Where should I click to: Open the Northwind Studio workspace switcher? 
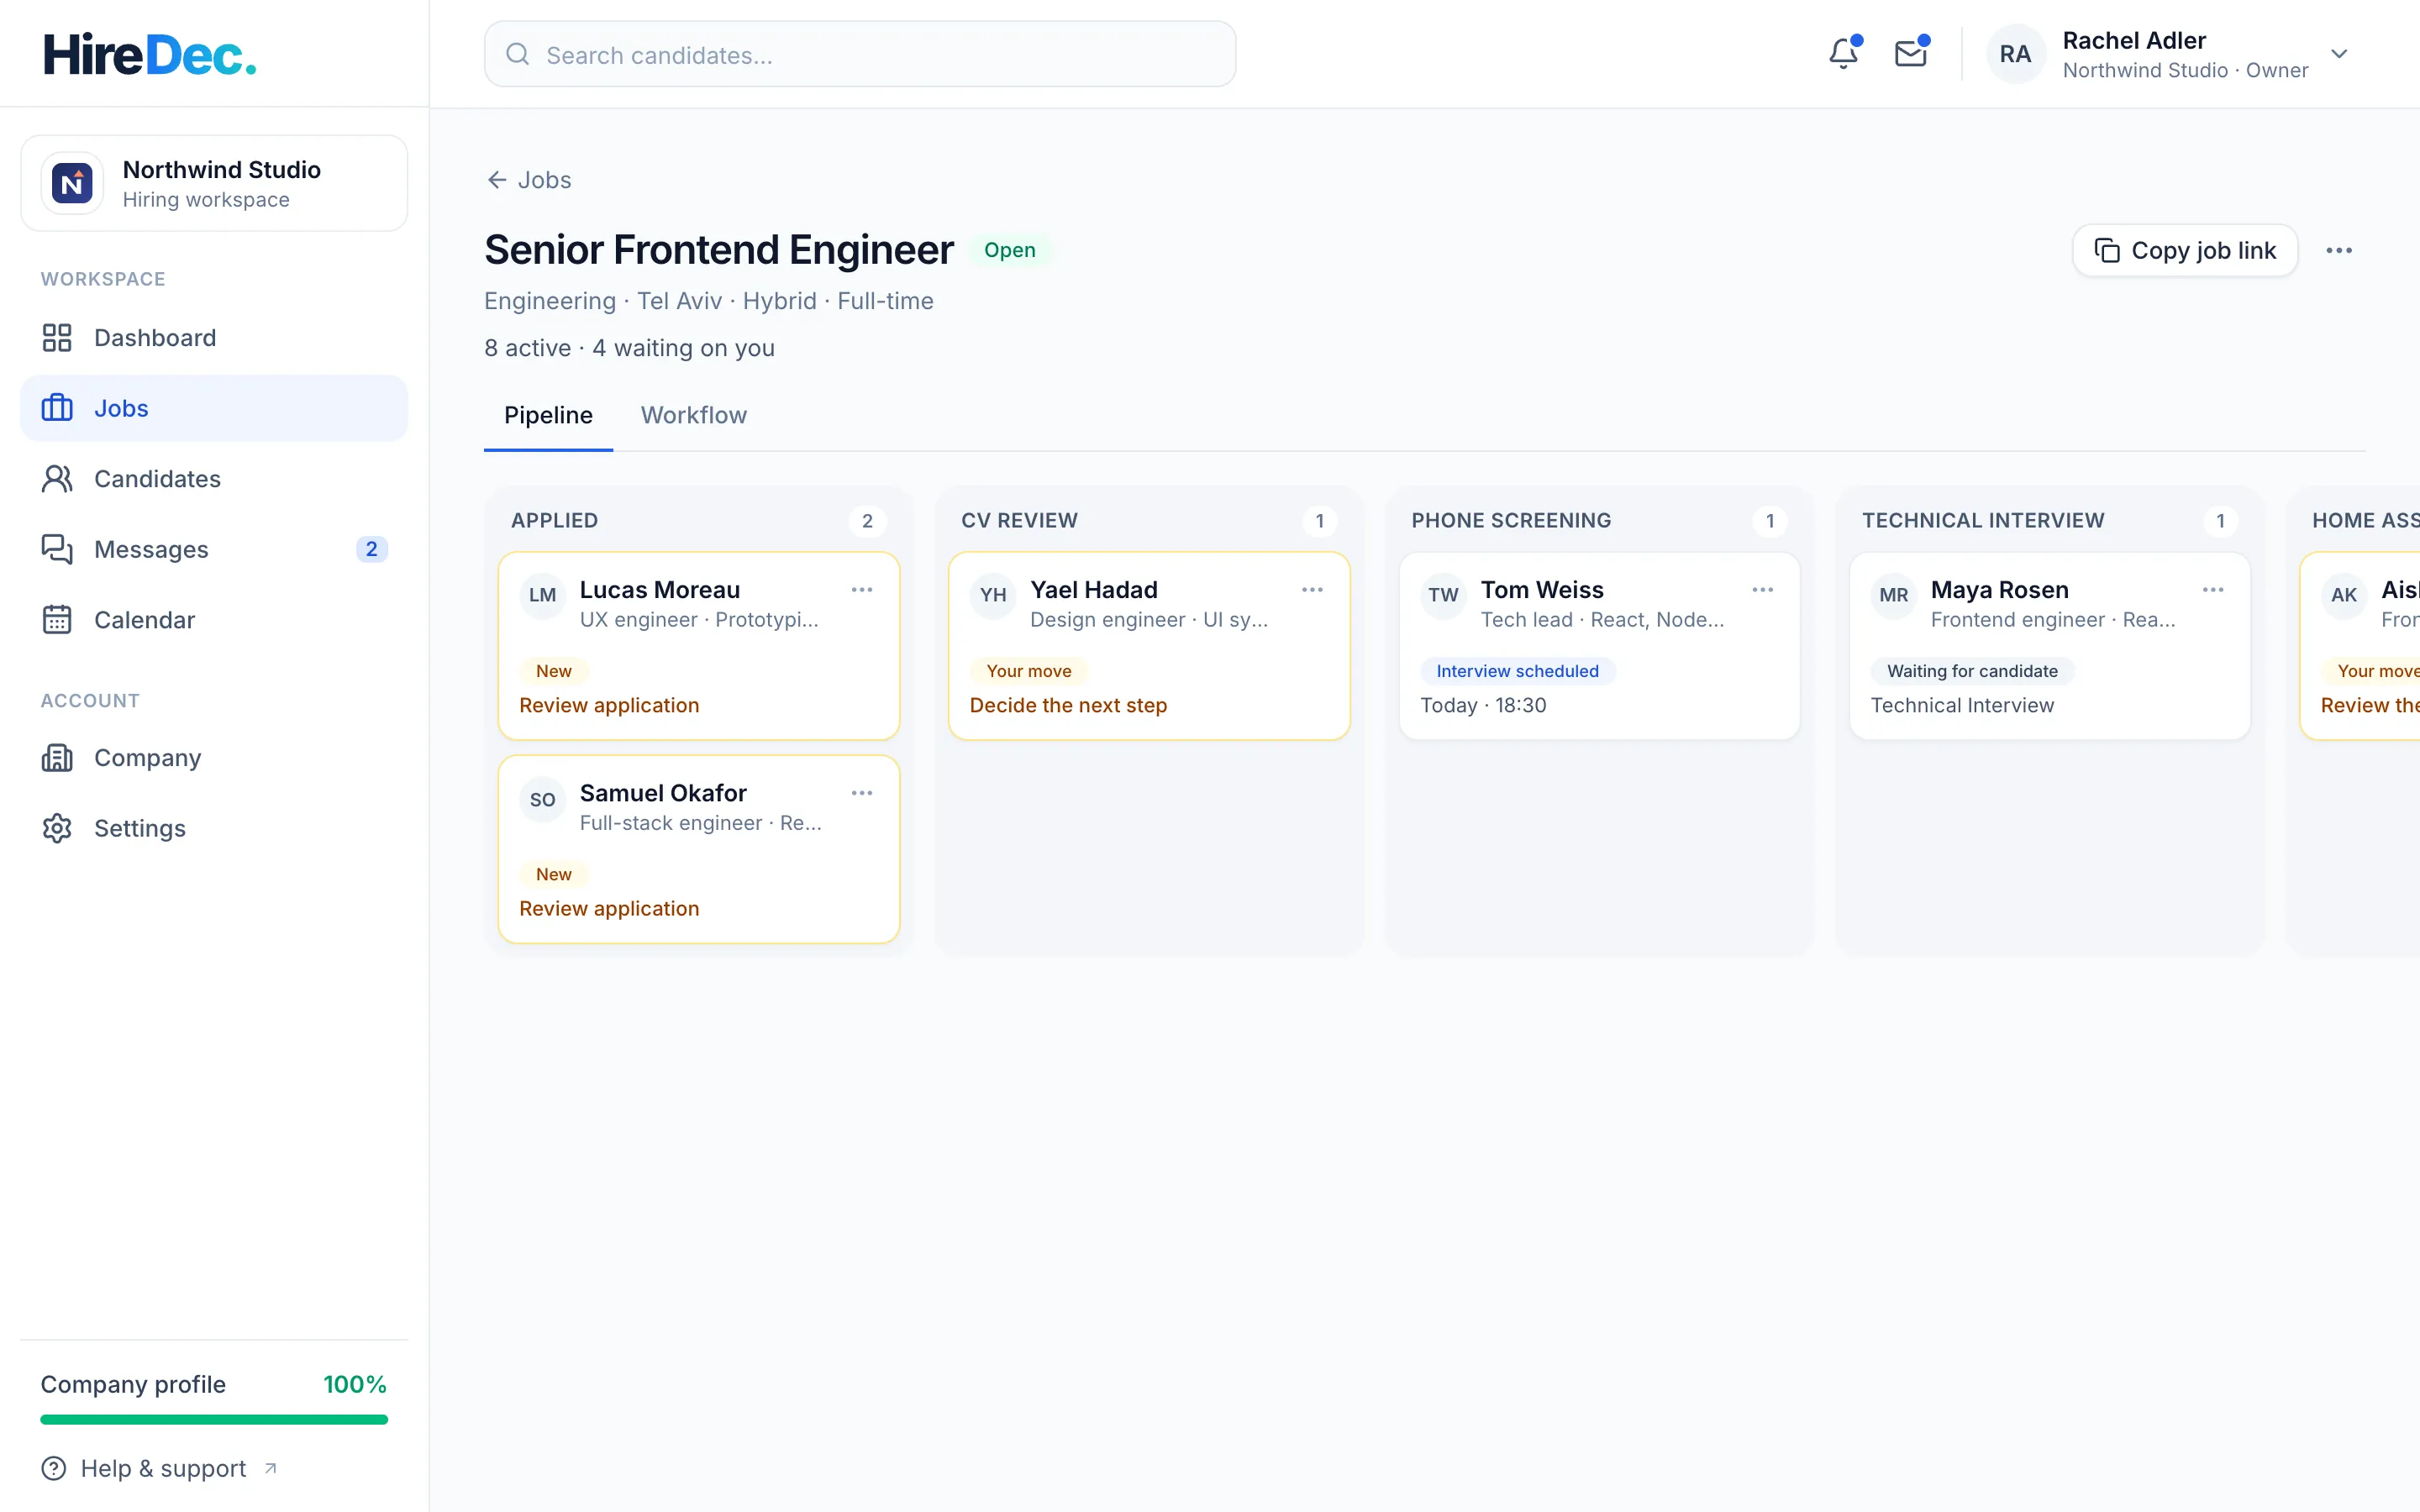214,183
